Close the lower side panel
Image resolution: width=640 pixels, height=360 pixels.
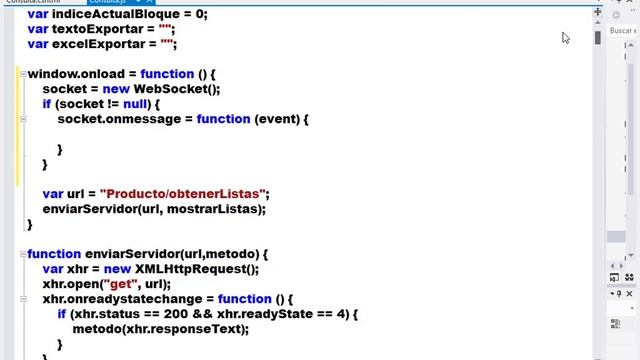(x=629, y=293)
